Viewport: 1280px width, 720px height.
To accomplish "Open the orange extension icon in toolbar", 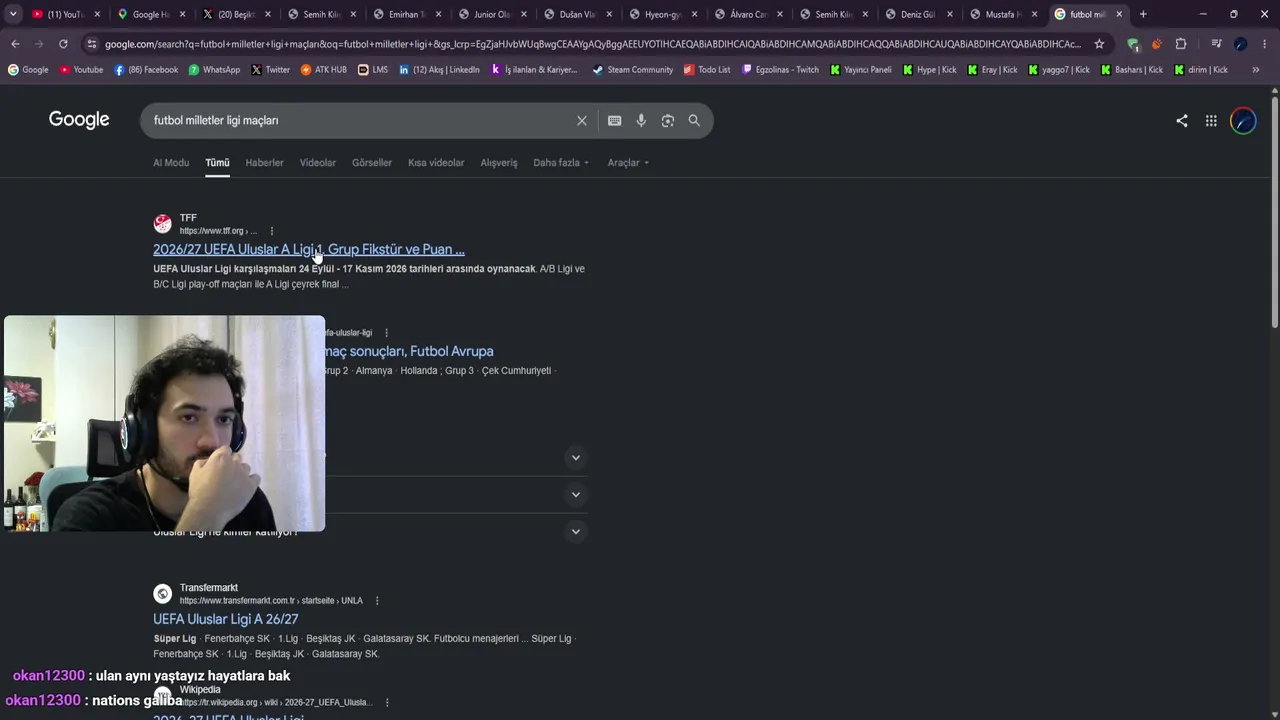I will point(1156,44).
